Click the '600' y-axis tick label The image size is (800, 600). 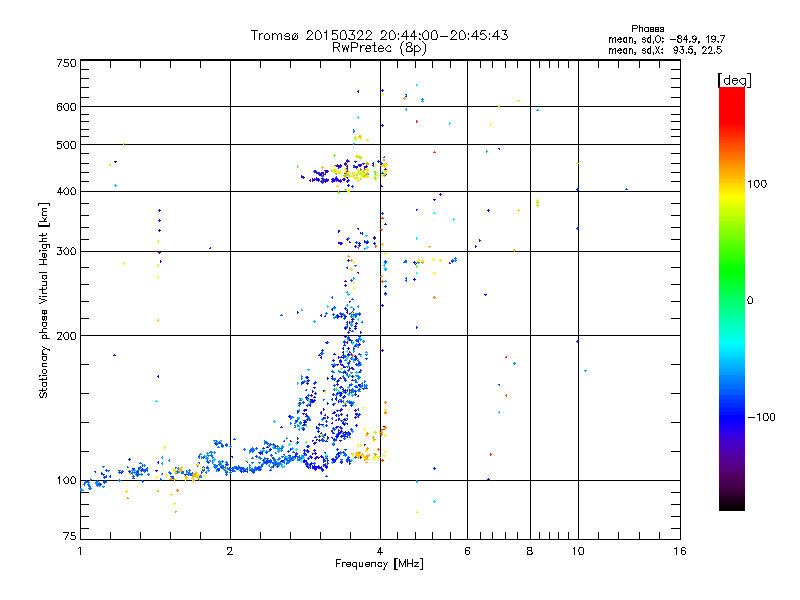[x=67, y=107]
